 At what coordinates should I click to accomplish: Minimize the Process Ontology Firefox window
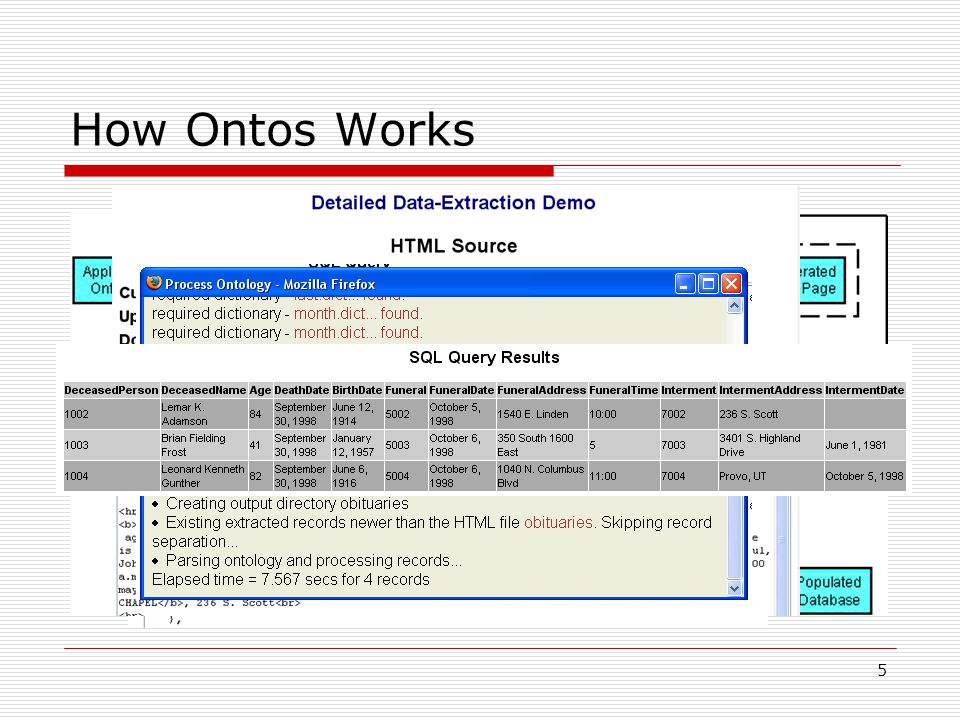click(x=685, y=283)
